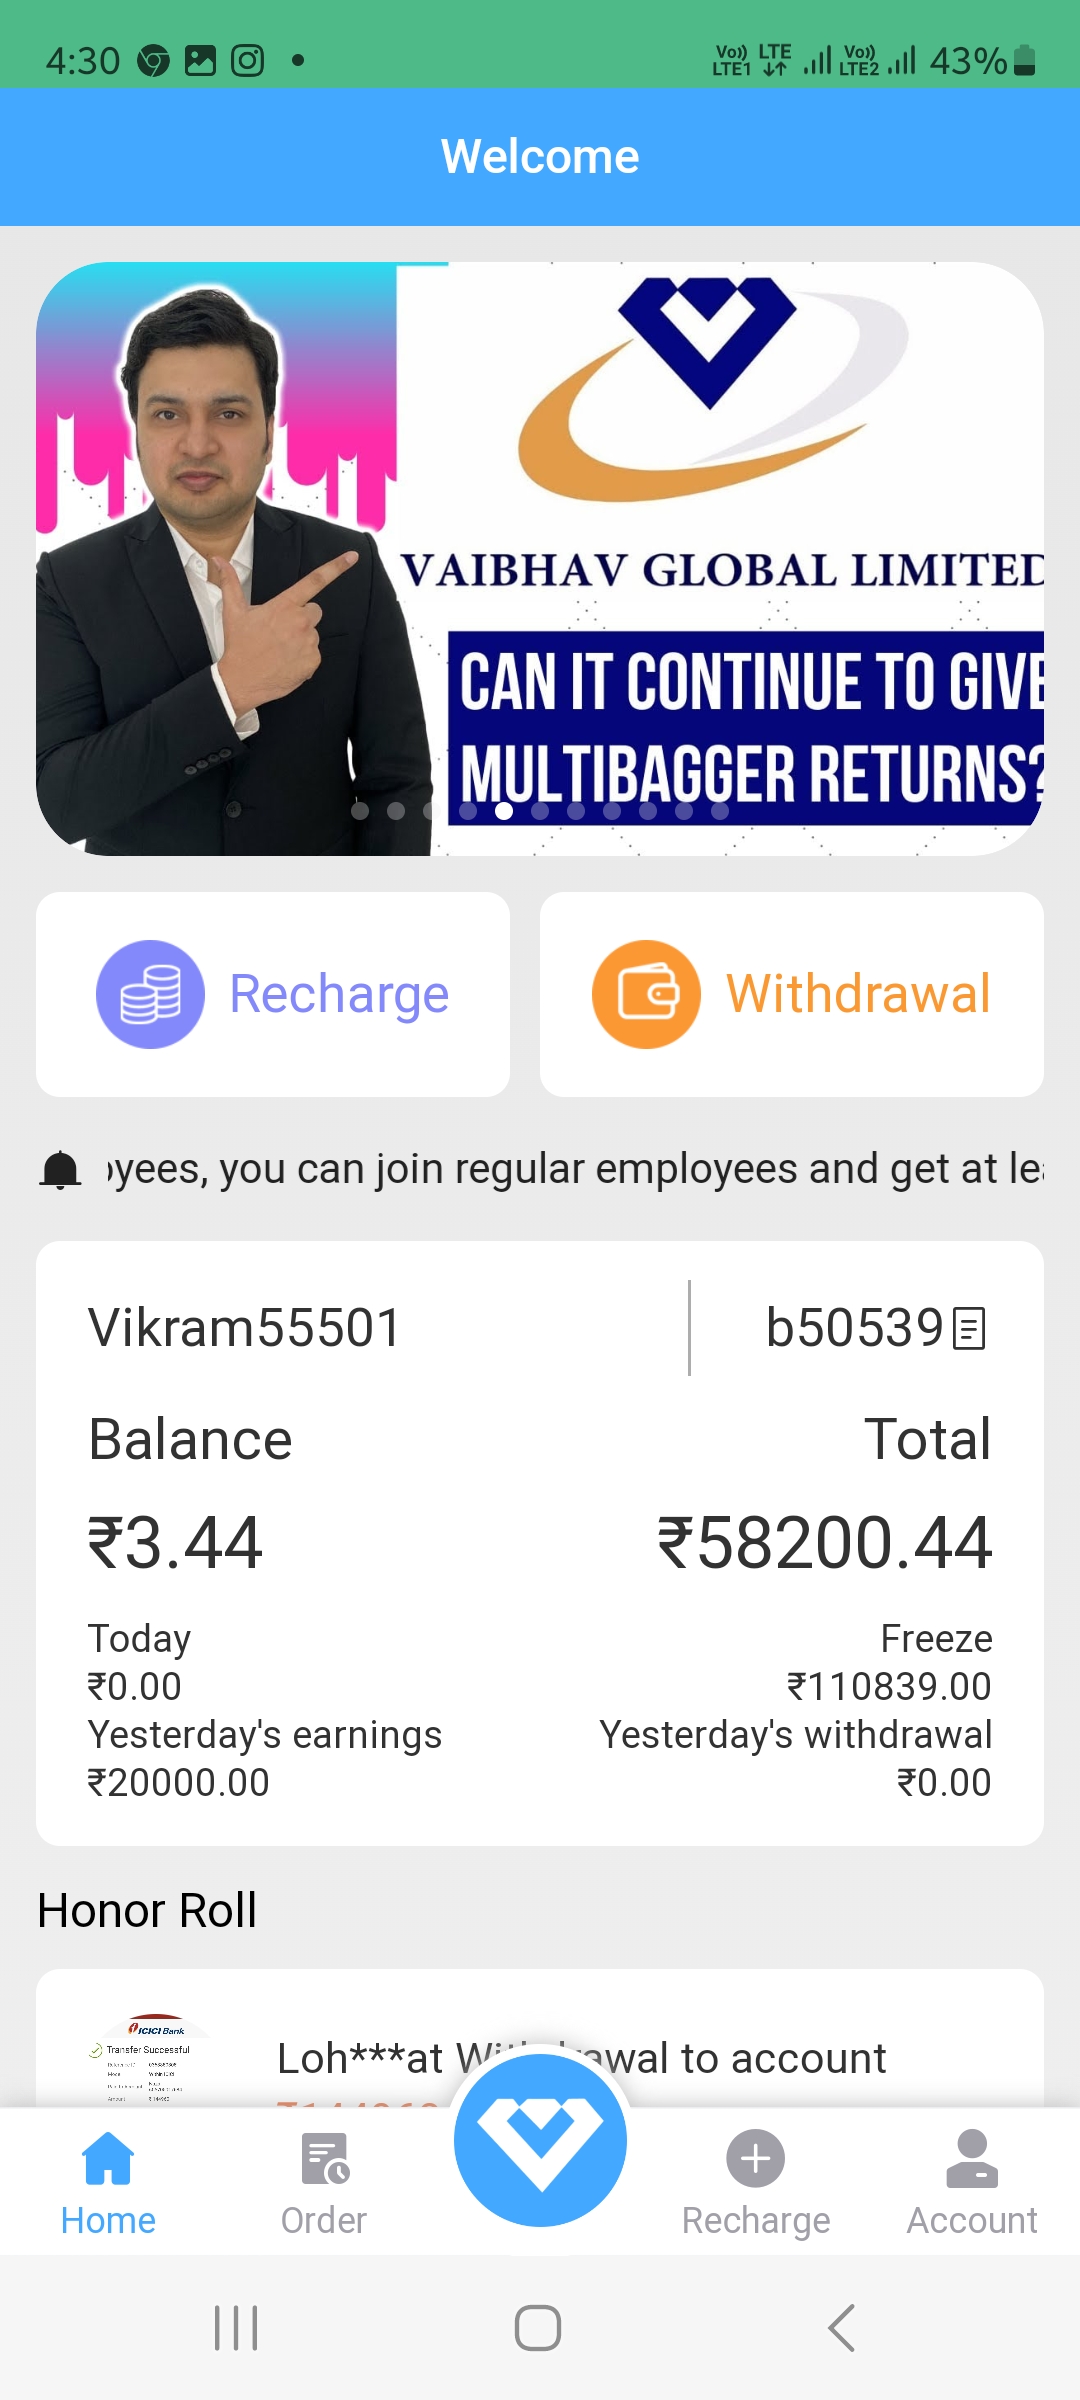Open the Account person icon
Screen dimensions: 1080x2400
click(972, 2158)
